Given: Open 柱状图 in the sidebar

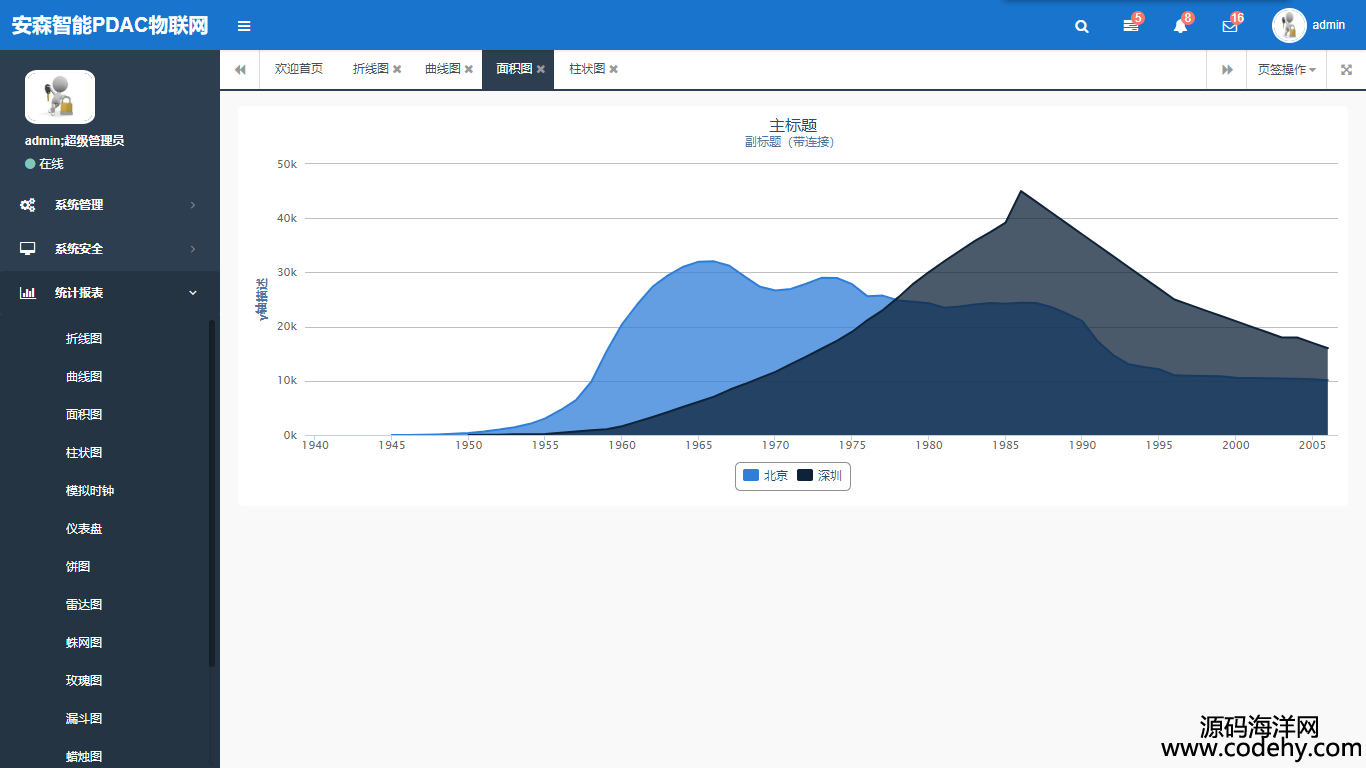Looking at the screenshot, I should [x=84, y=453].
